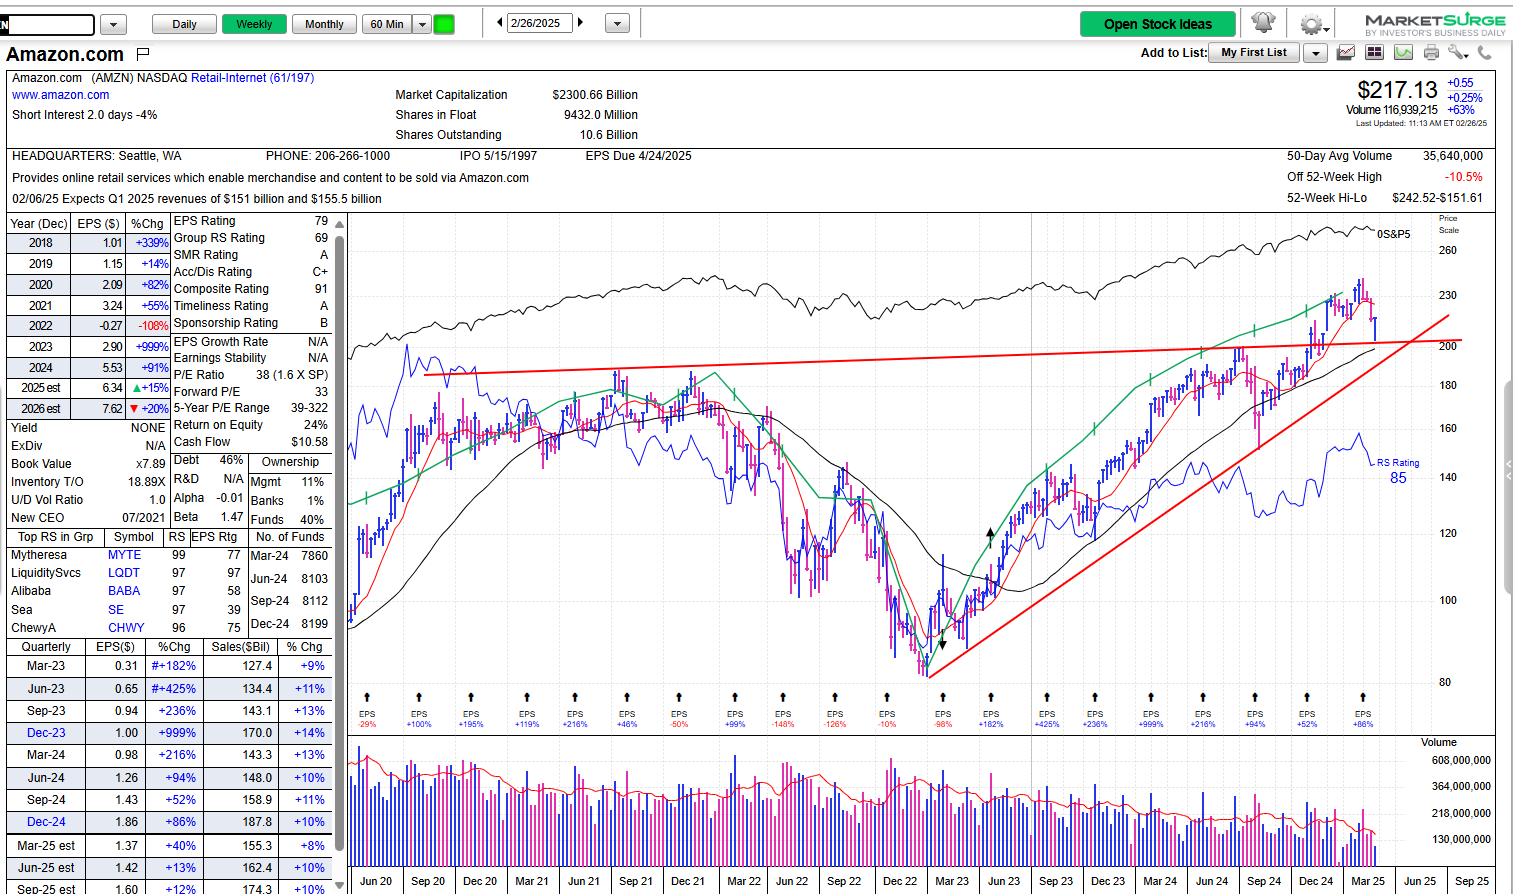
Task: Click the Volume label on chart
Action: click(x=1438, y=742)
